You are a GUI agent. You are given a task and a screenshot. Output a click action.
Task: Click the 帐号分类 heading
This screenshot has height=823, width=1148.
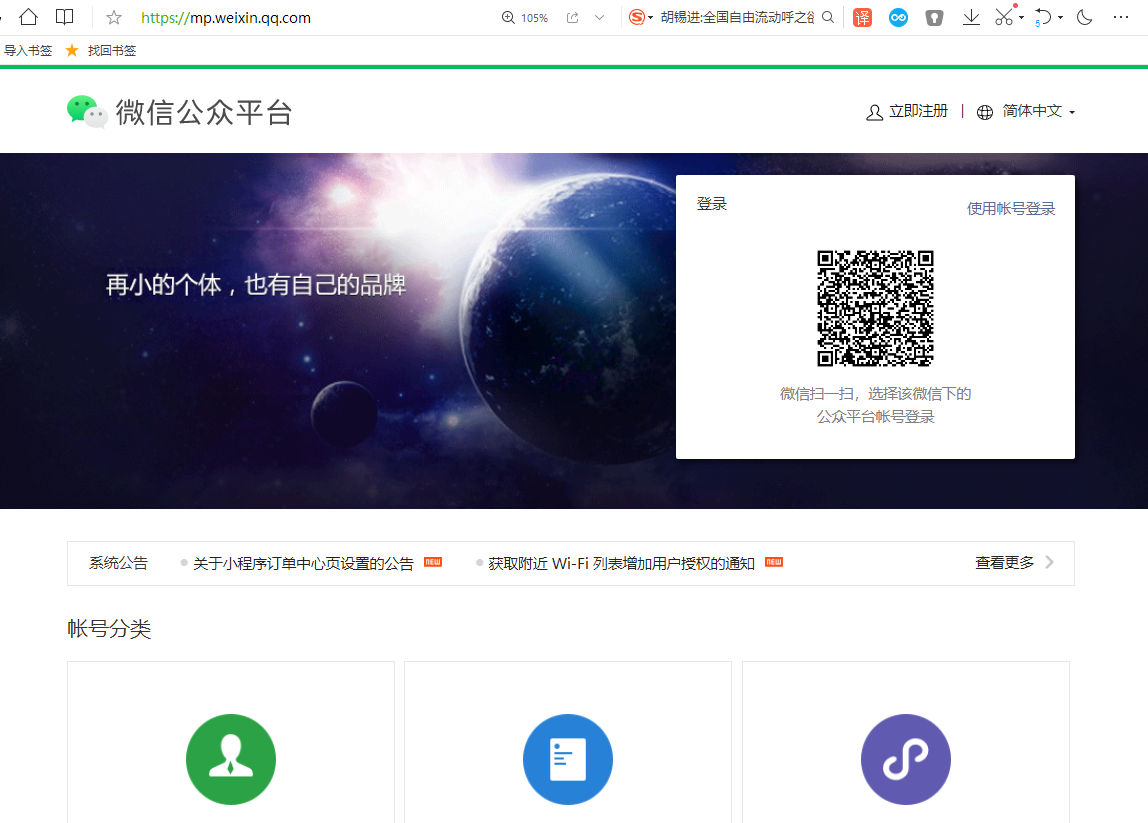109,629
